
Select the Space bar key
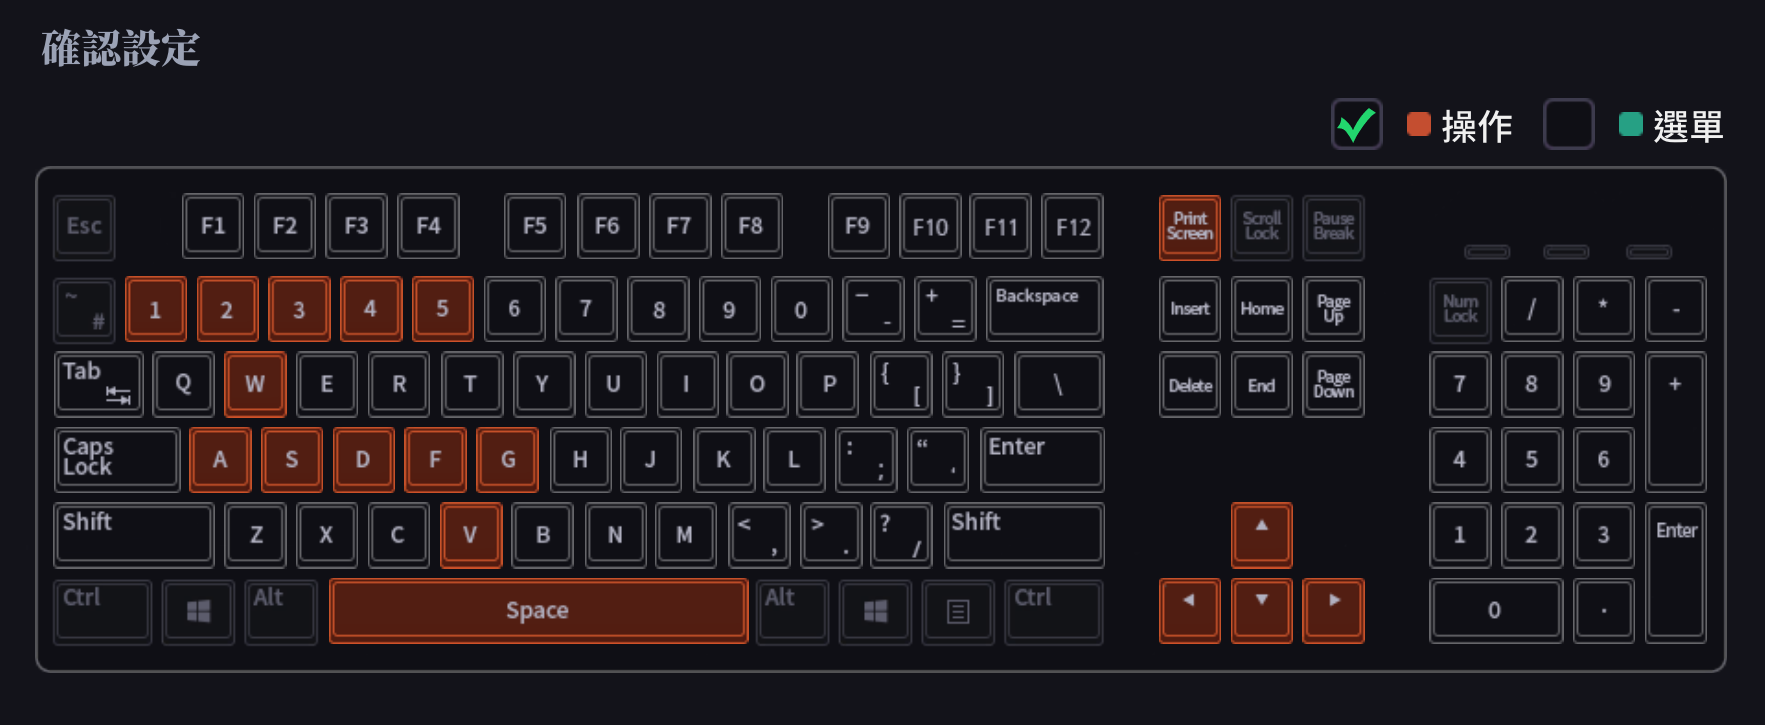coord(538,611)
